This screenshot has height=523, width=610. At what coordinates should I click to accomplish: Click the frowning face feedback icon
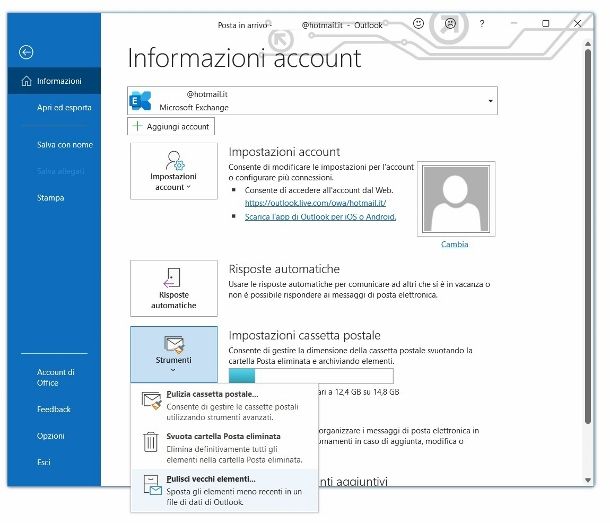click(x=450, y=24)
